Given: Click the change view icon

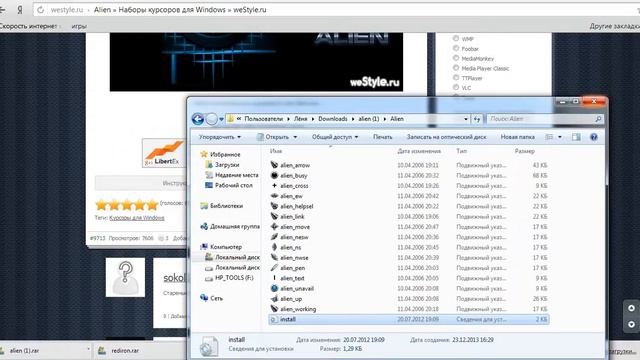Looking at the screenshot, I should (x=549, y=137).
